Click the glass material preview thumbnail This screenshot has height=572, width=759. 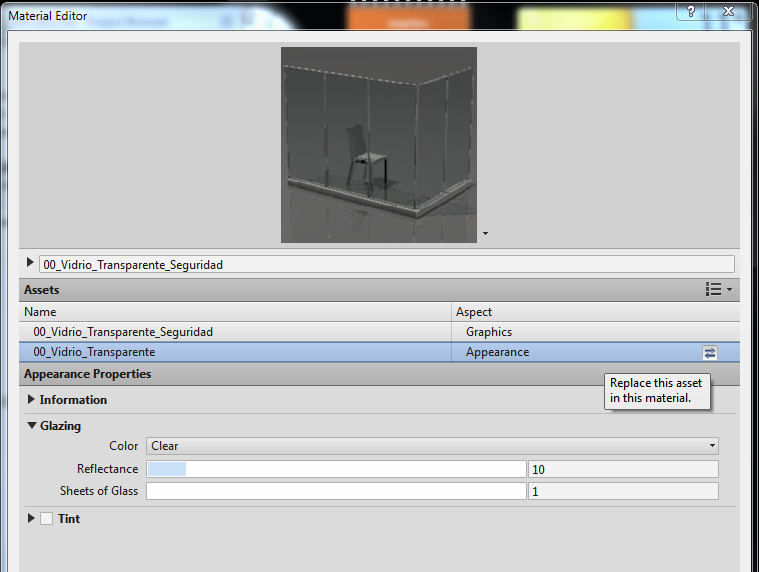tap(379, 145)
